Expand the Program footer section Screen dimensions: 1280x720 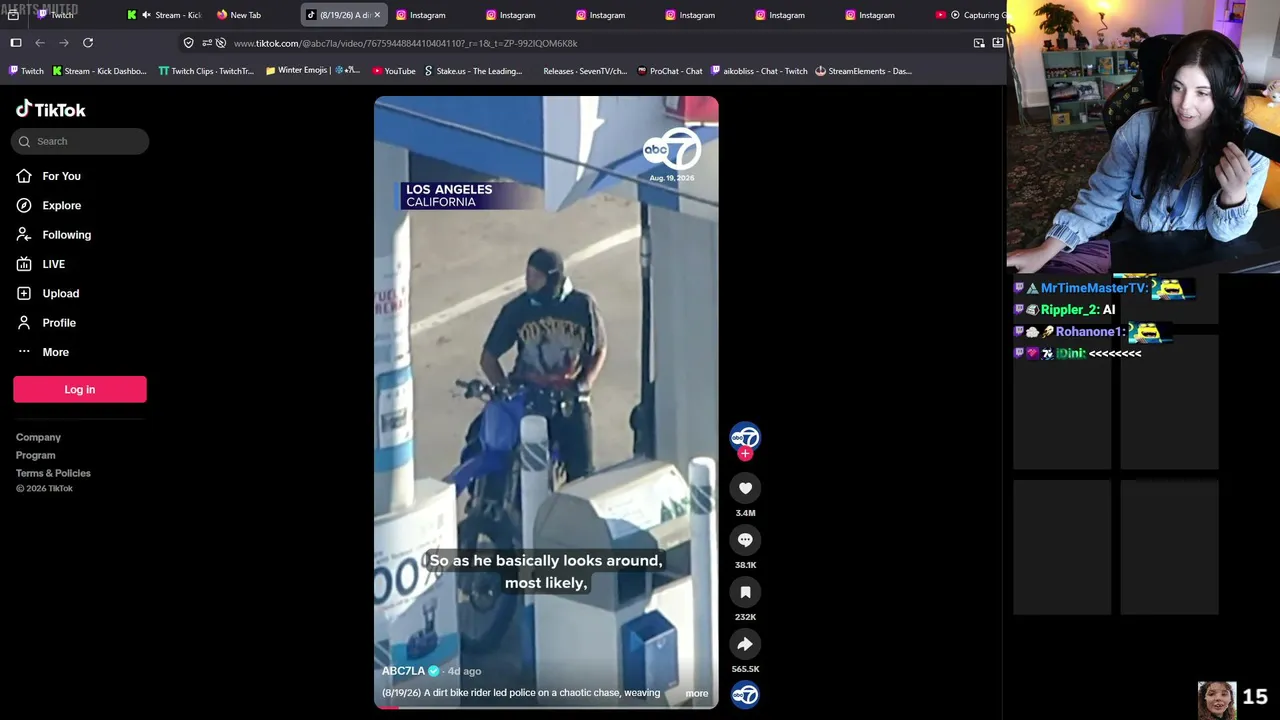(x=35, y=455)
